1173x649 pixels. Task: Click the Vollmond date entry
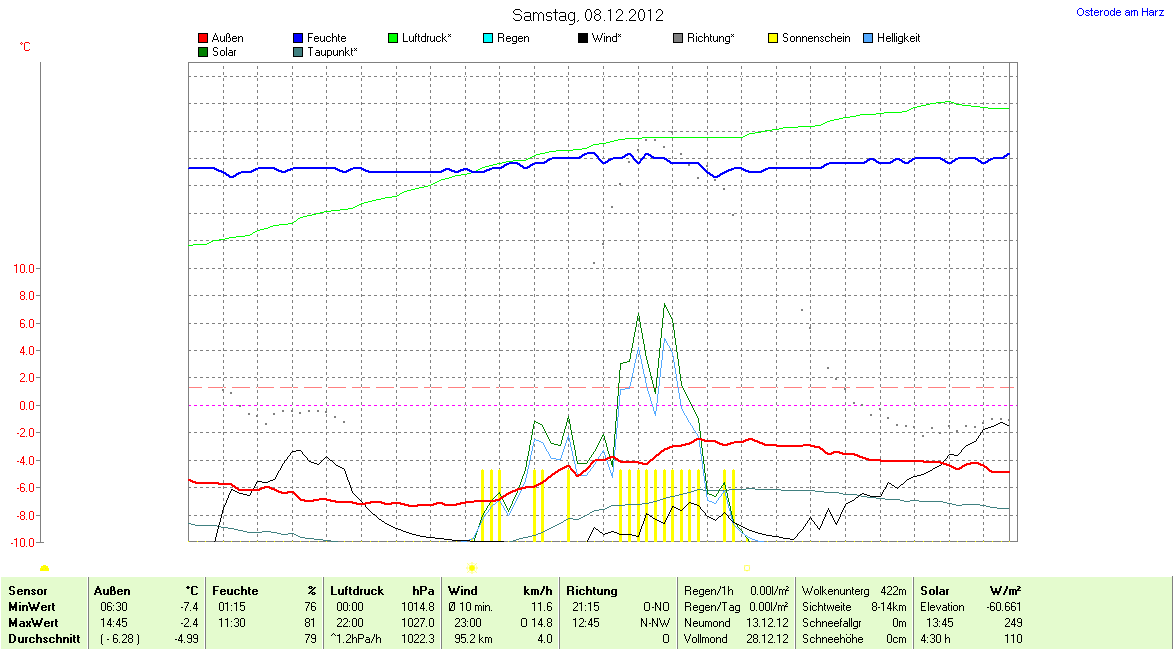pyautogui.click(x=768, y=639)
